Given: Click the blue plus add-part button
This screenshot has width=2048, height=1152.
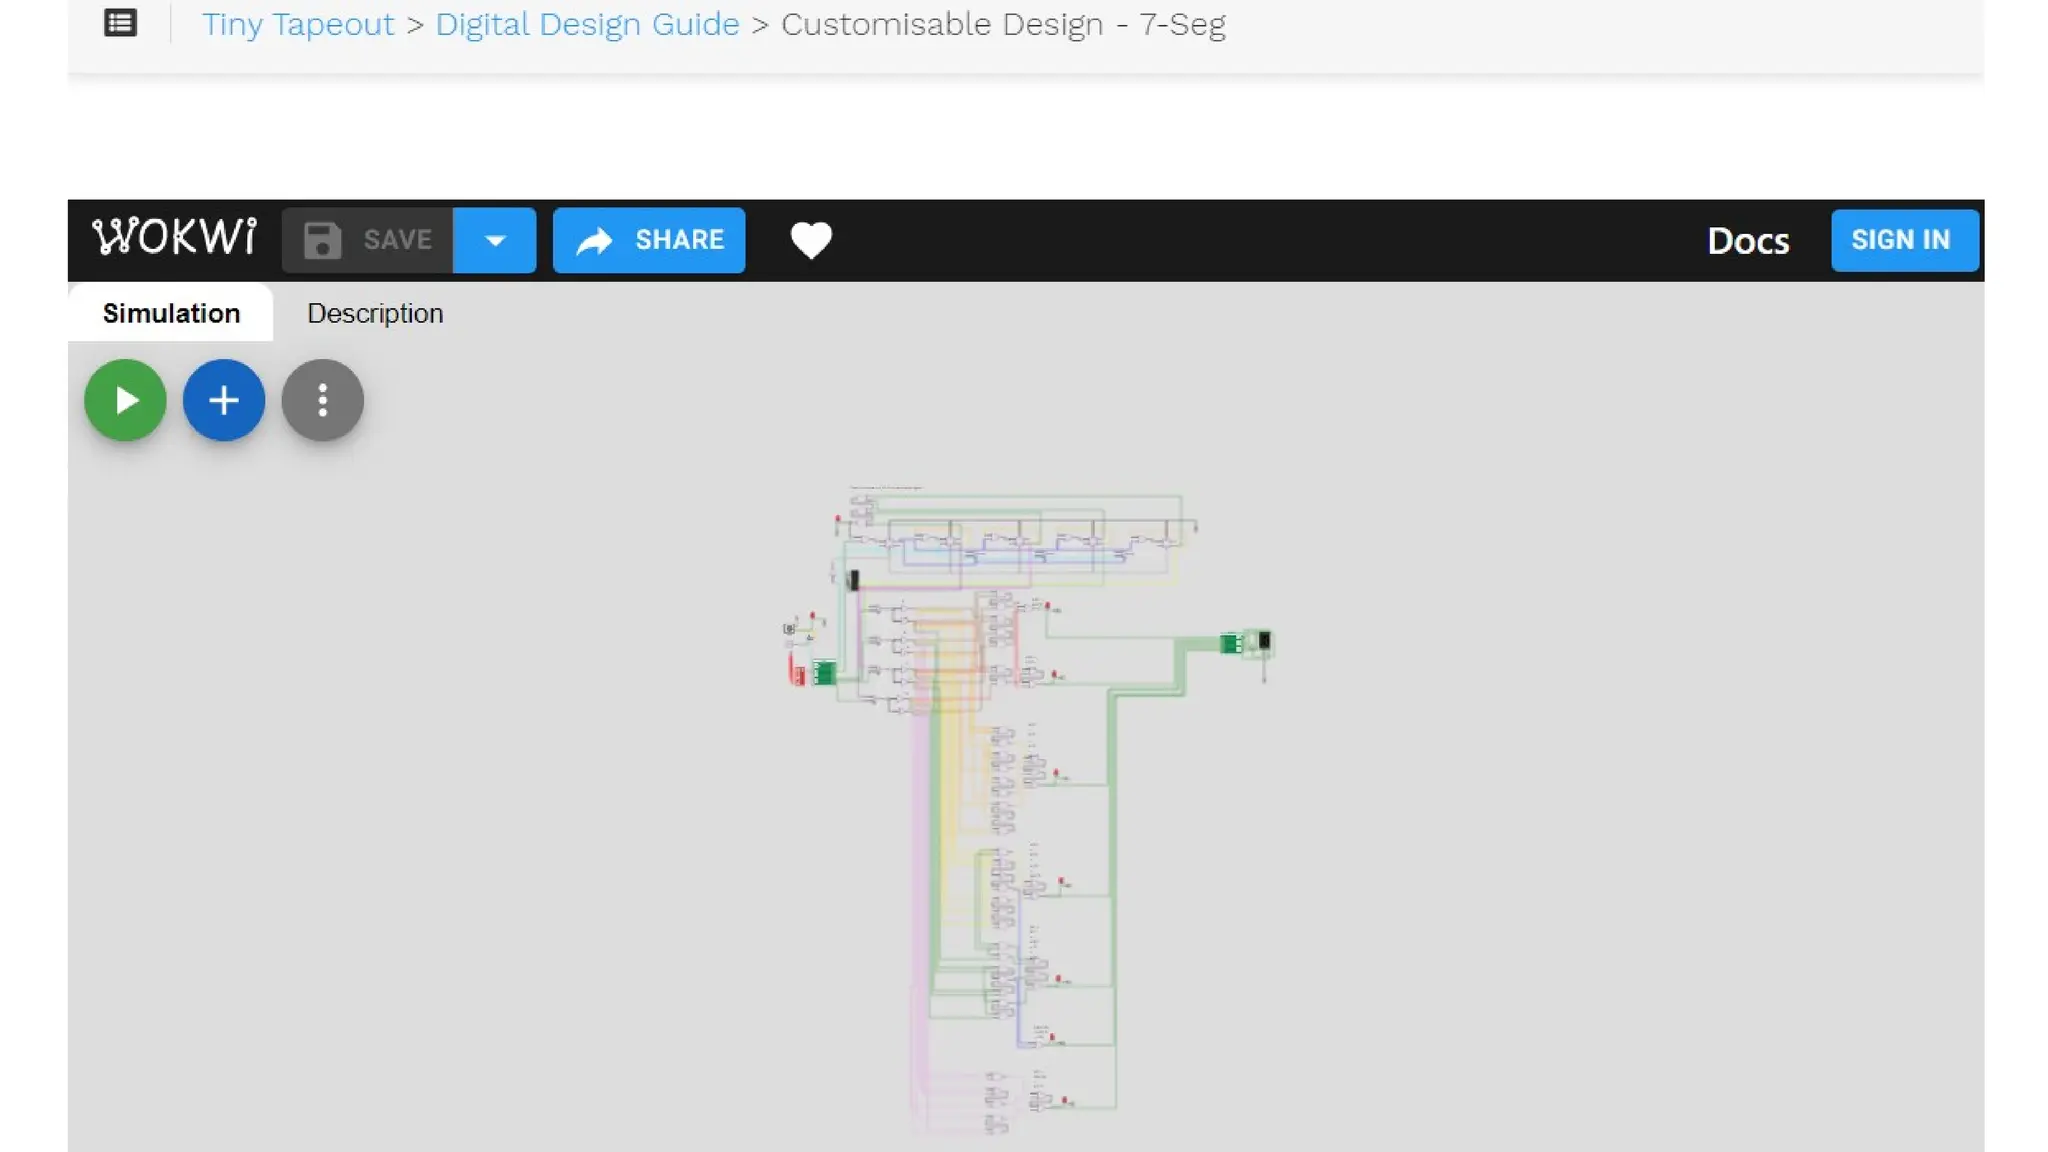Looking at the screenshot, I should click(224, 400).
